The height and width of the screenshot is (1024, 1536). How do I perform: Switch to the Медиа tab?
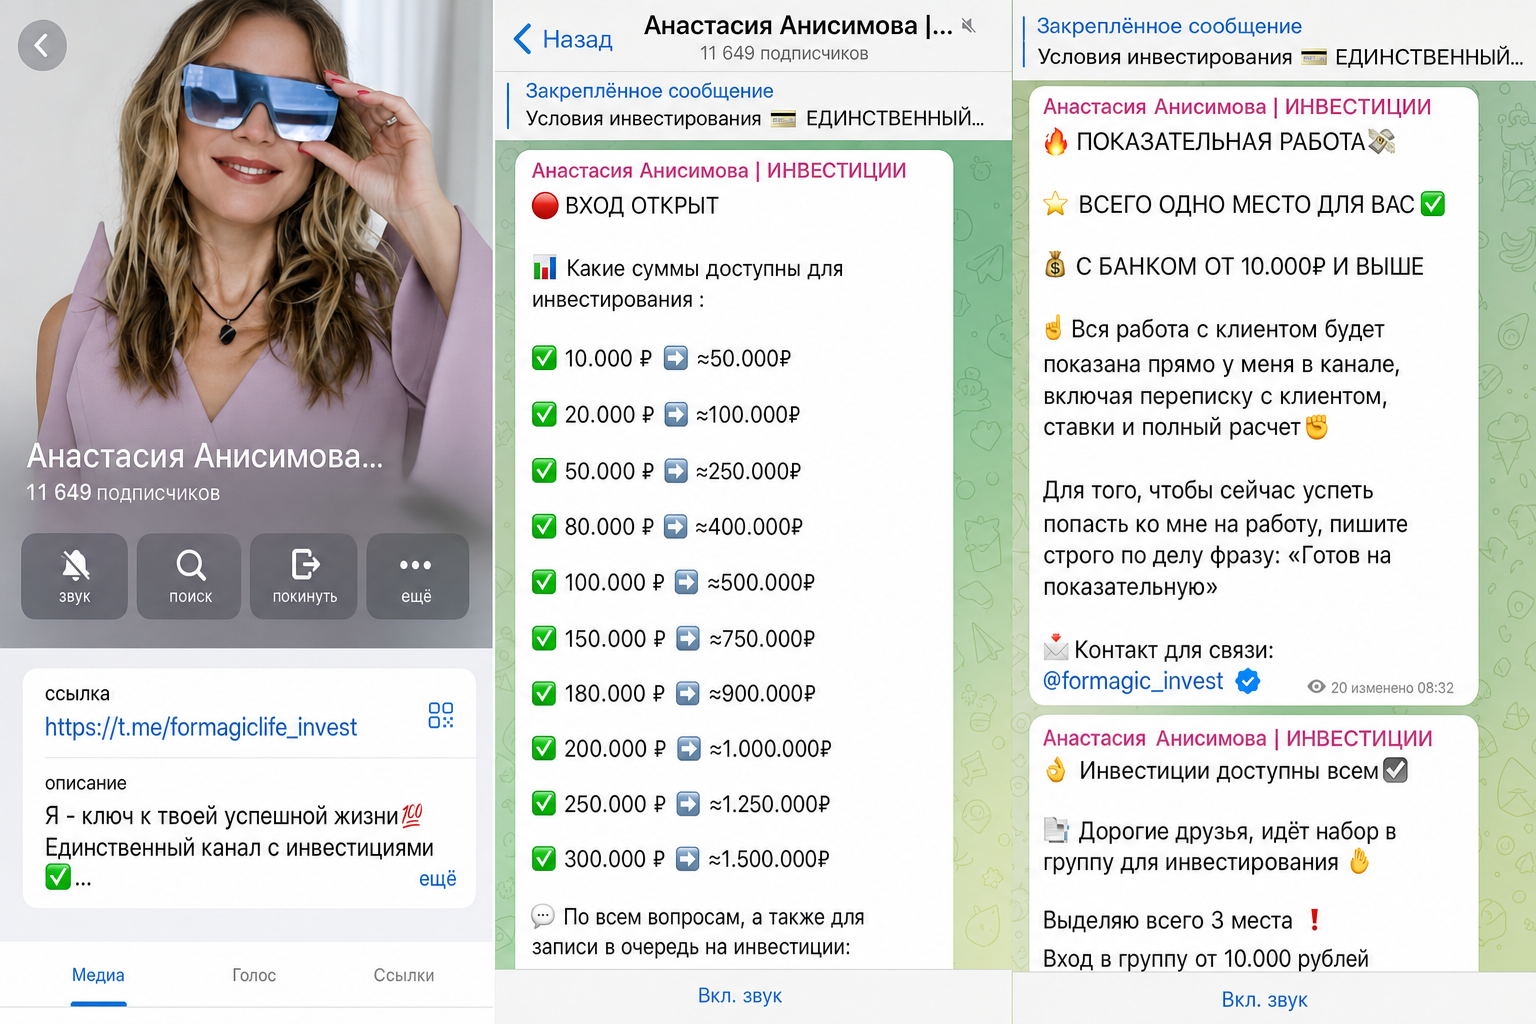pos(98,975)
